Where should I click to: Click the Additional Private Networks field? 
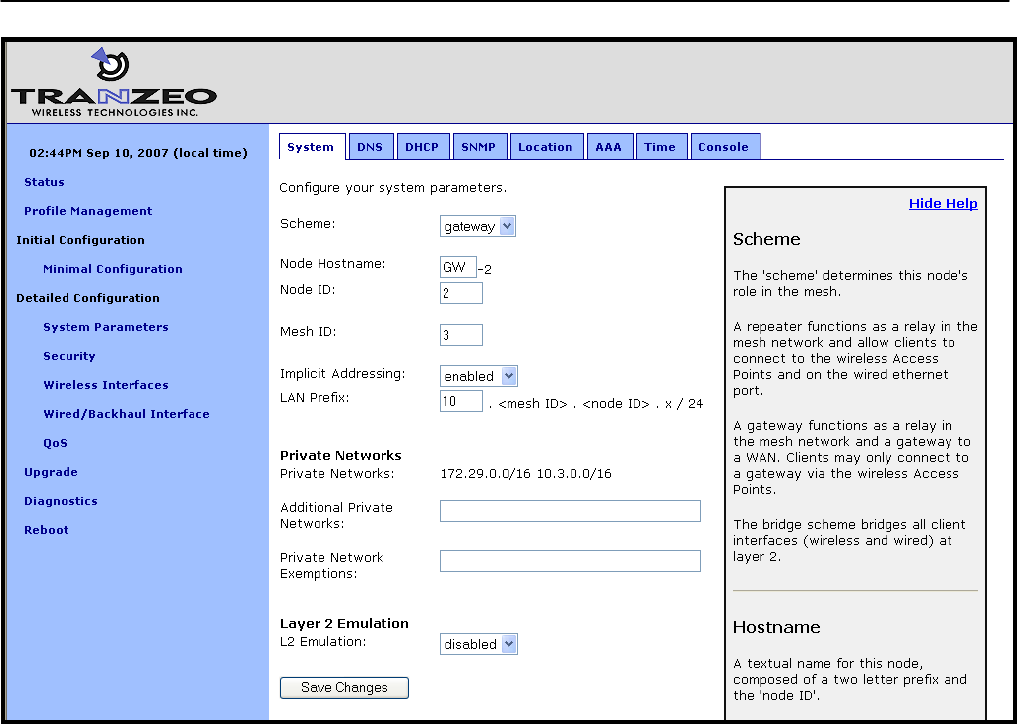570,511
